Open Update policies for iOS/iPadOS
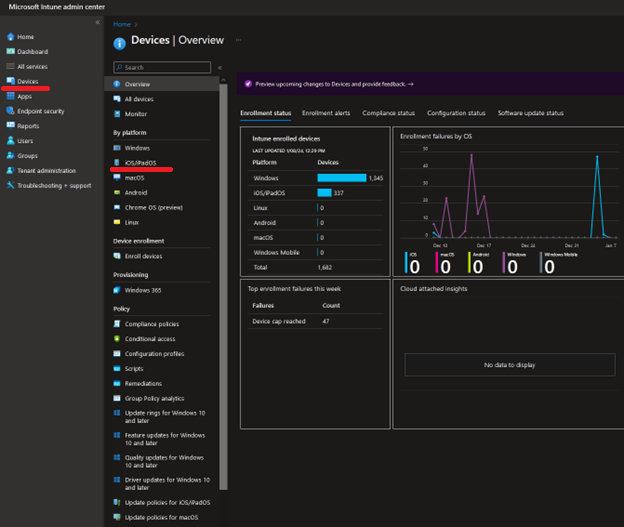The image size is (624, 527). (168, 502)
